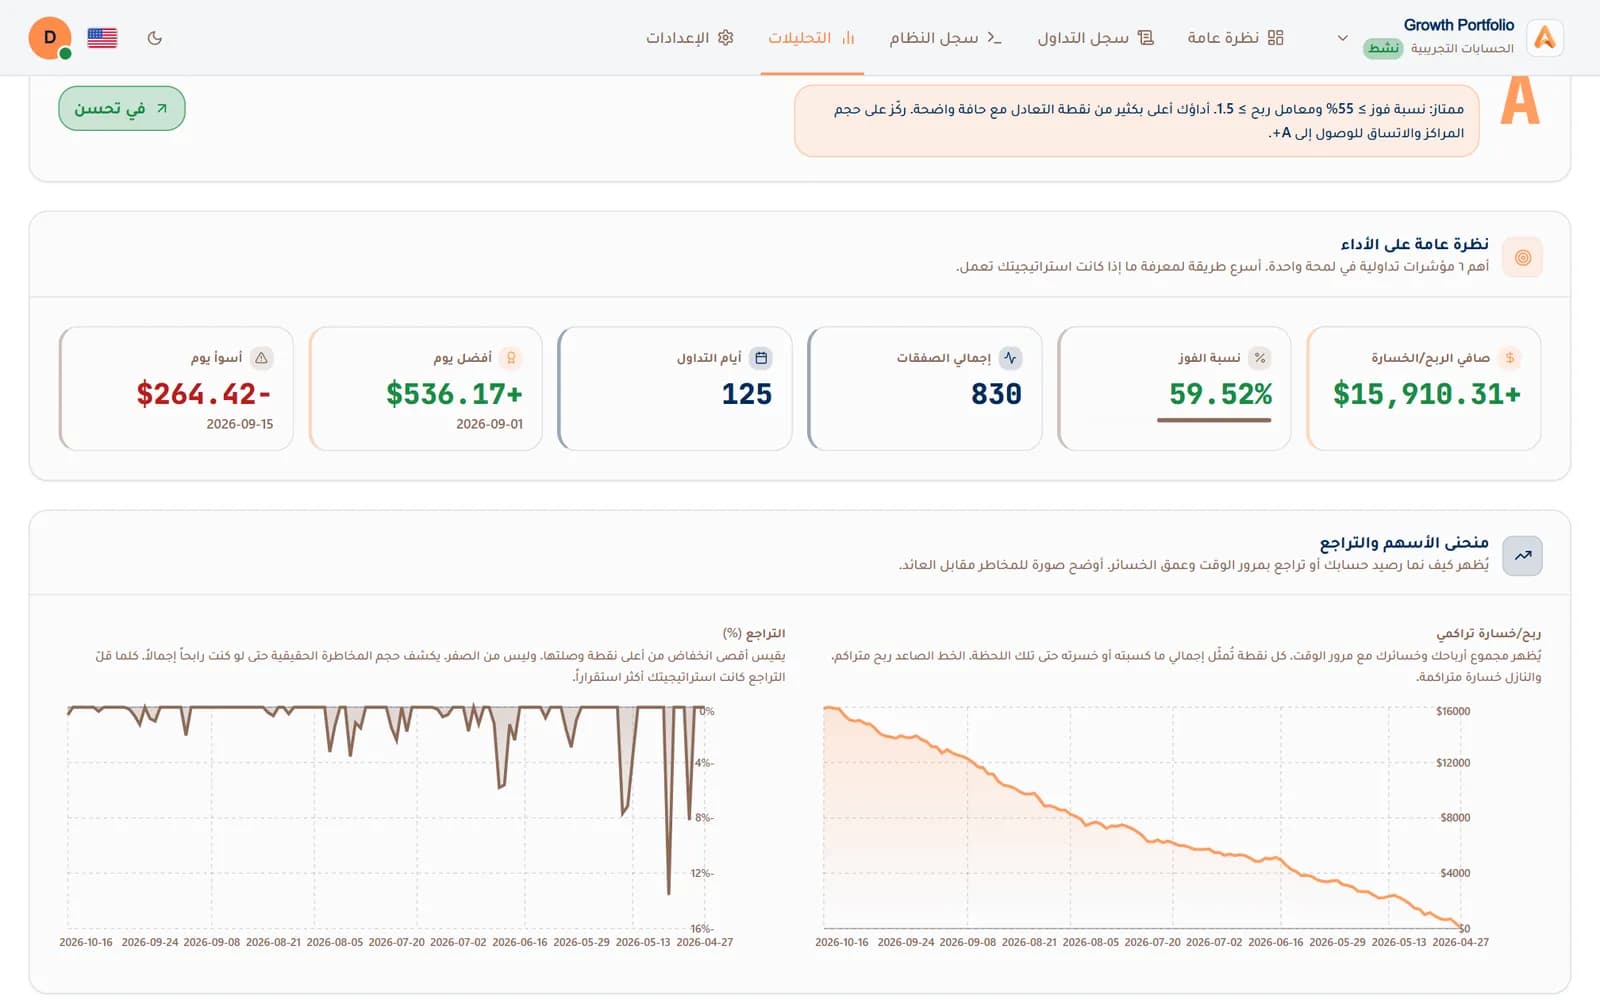Select total trades value 830
The width and height of the screenshot is (1600, 1000).
point(996,394)
